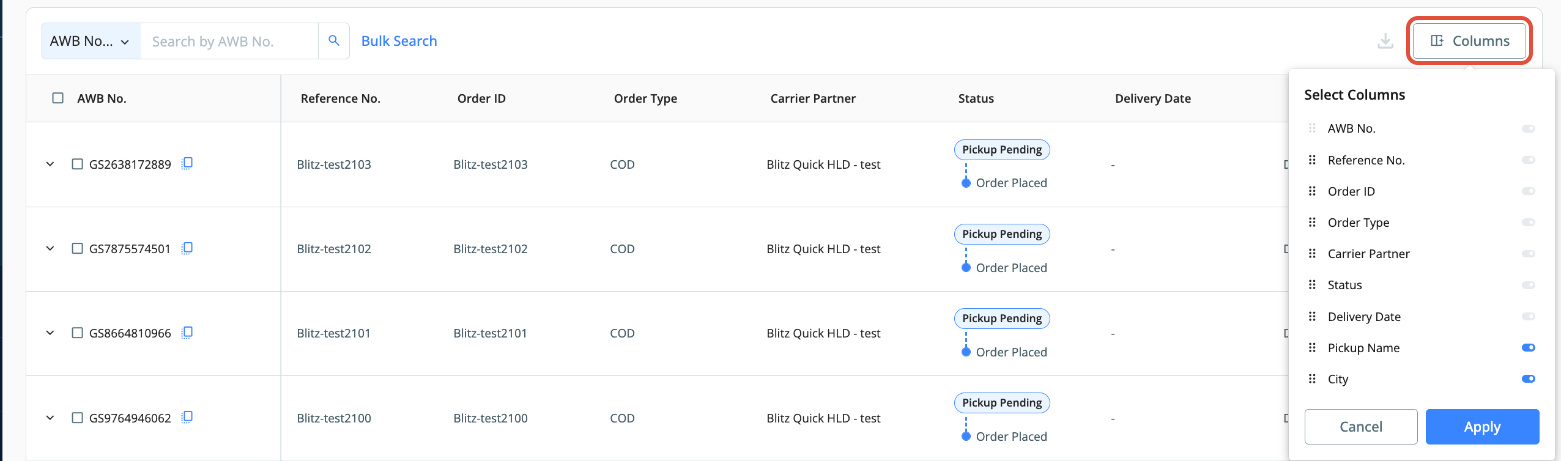Click drag handle icon beside Status column
The width and height of the screenshot is (1561, 461).
click(1312, 285)
